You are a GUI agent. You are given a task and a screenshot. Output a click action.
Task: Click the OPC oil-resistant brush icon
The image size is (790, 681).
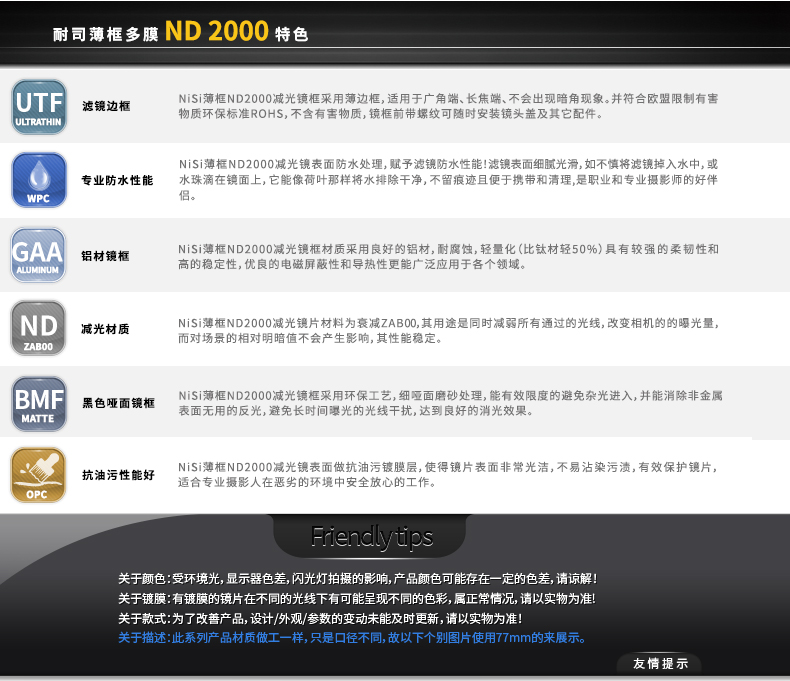pyautogui.click(x=38, y=474)
